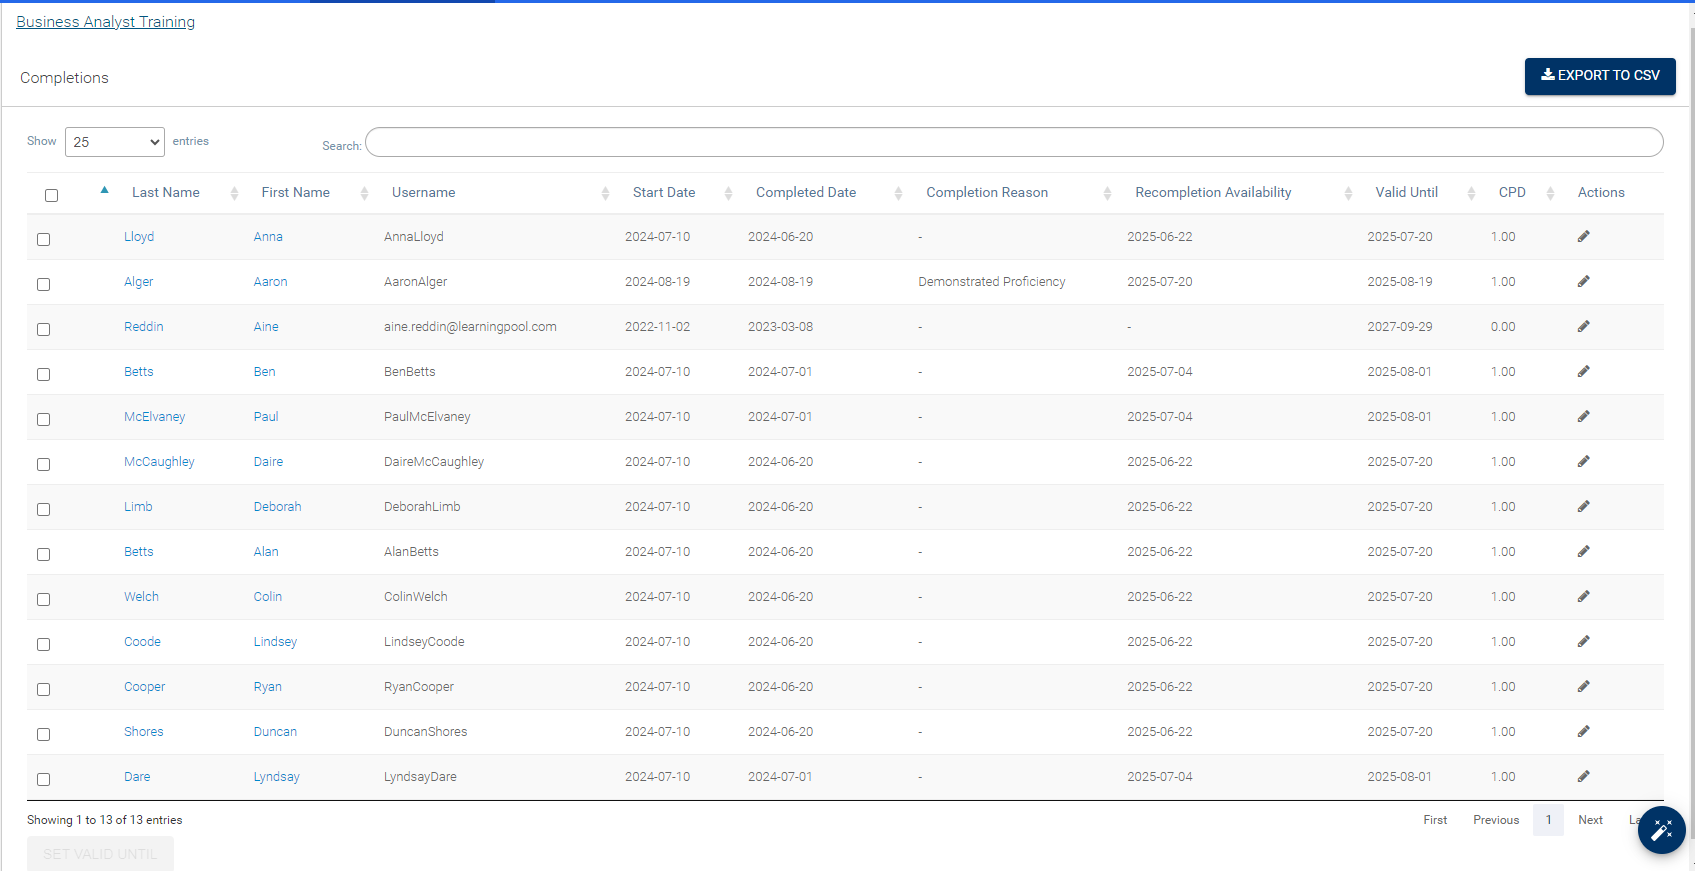Select page 1 in pagination

[x=1548, y=820]
